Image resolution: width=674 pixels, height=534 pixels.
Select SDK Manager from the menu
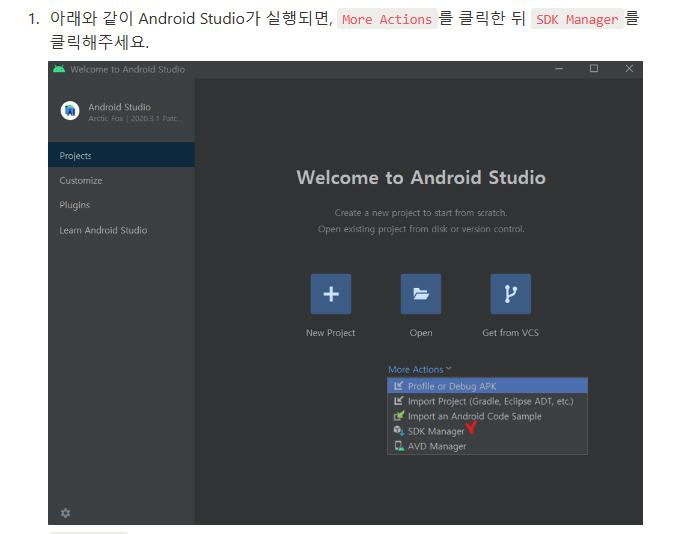[487, 431]
